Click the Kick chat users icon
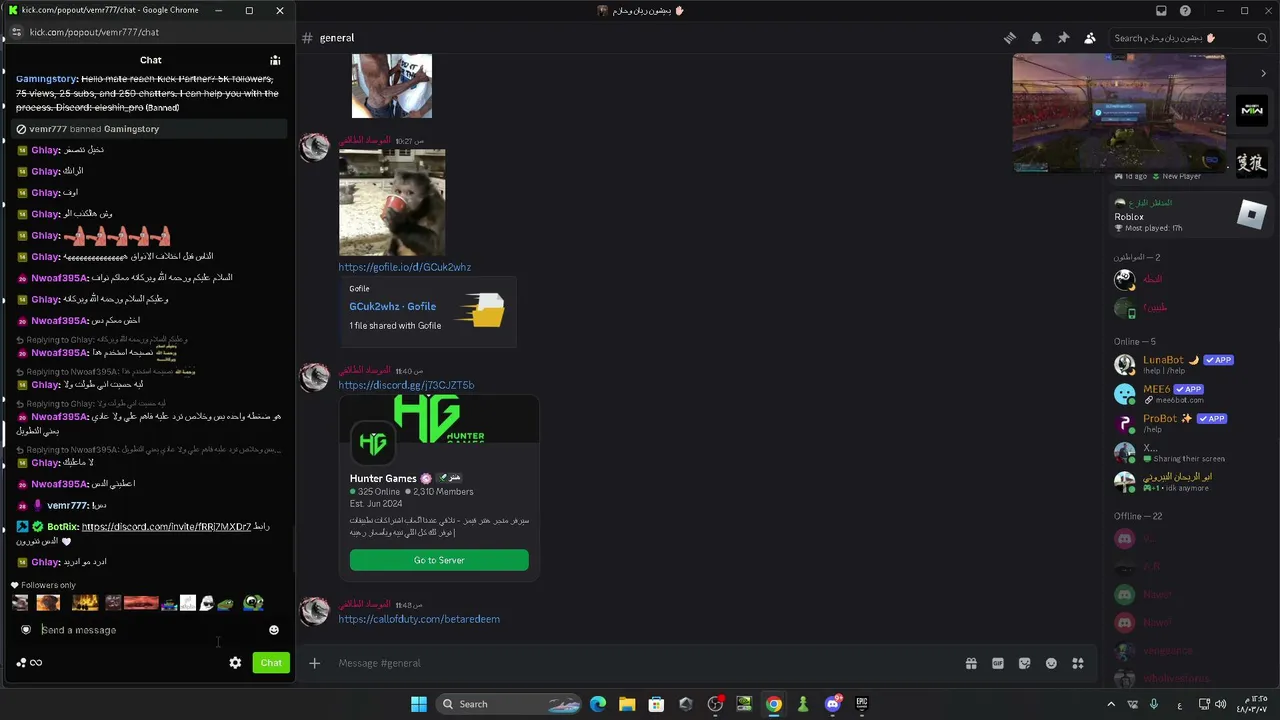This screenshot has width=1280, height=720. click(275, 60)
